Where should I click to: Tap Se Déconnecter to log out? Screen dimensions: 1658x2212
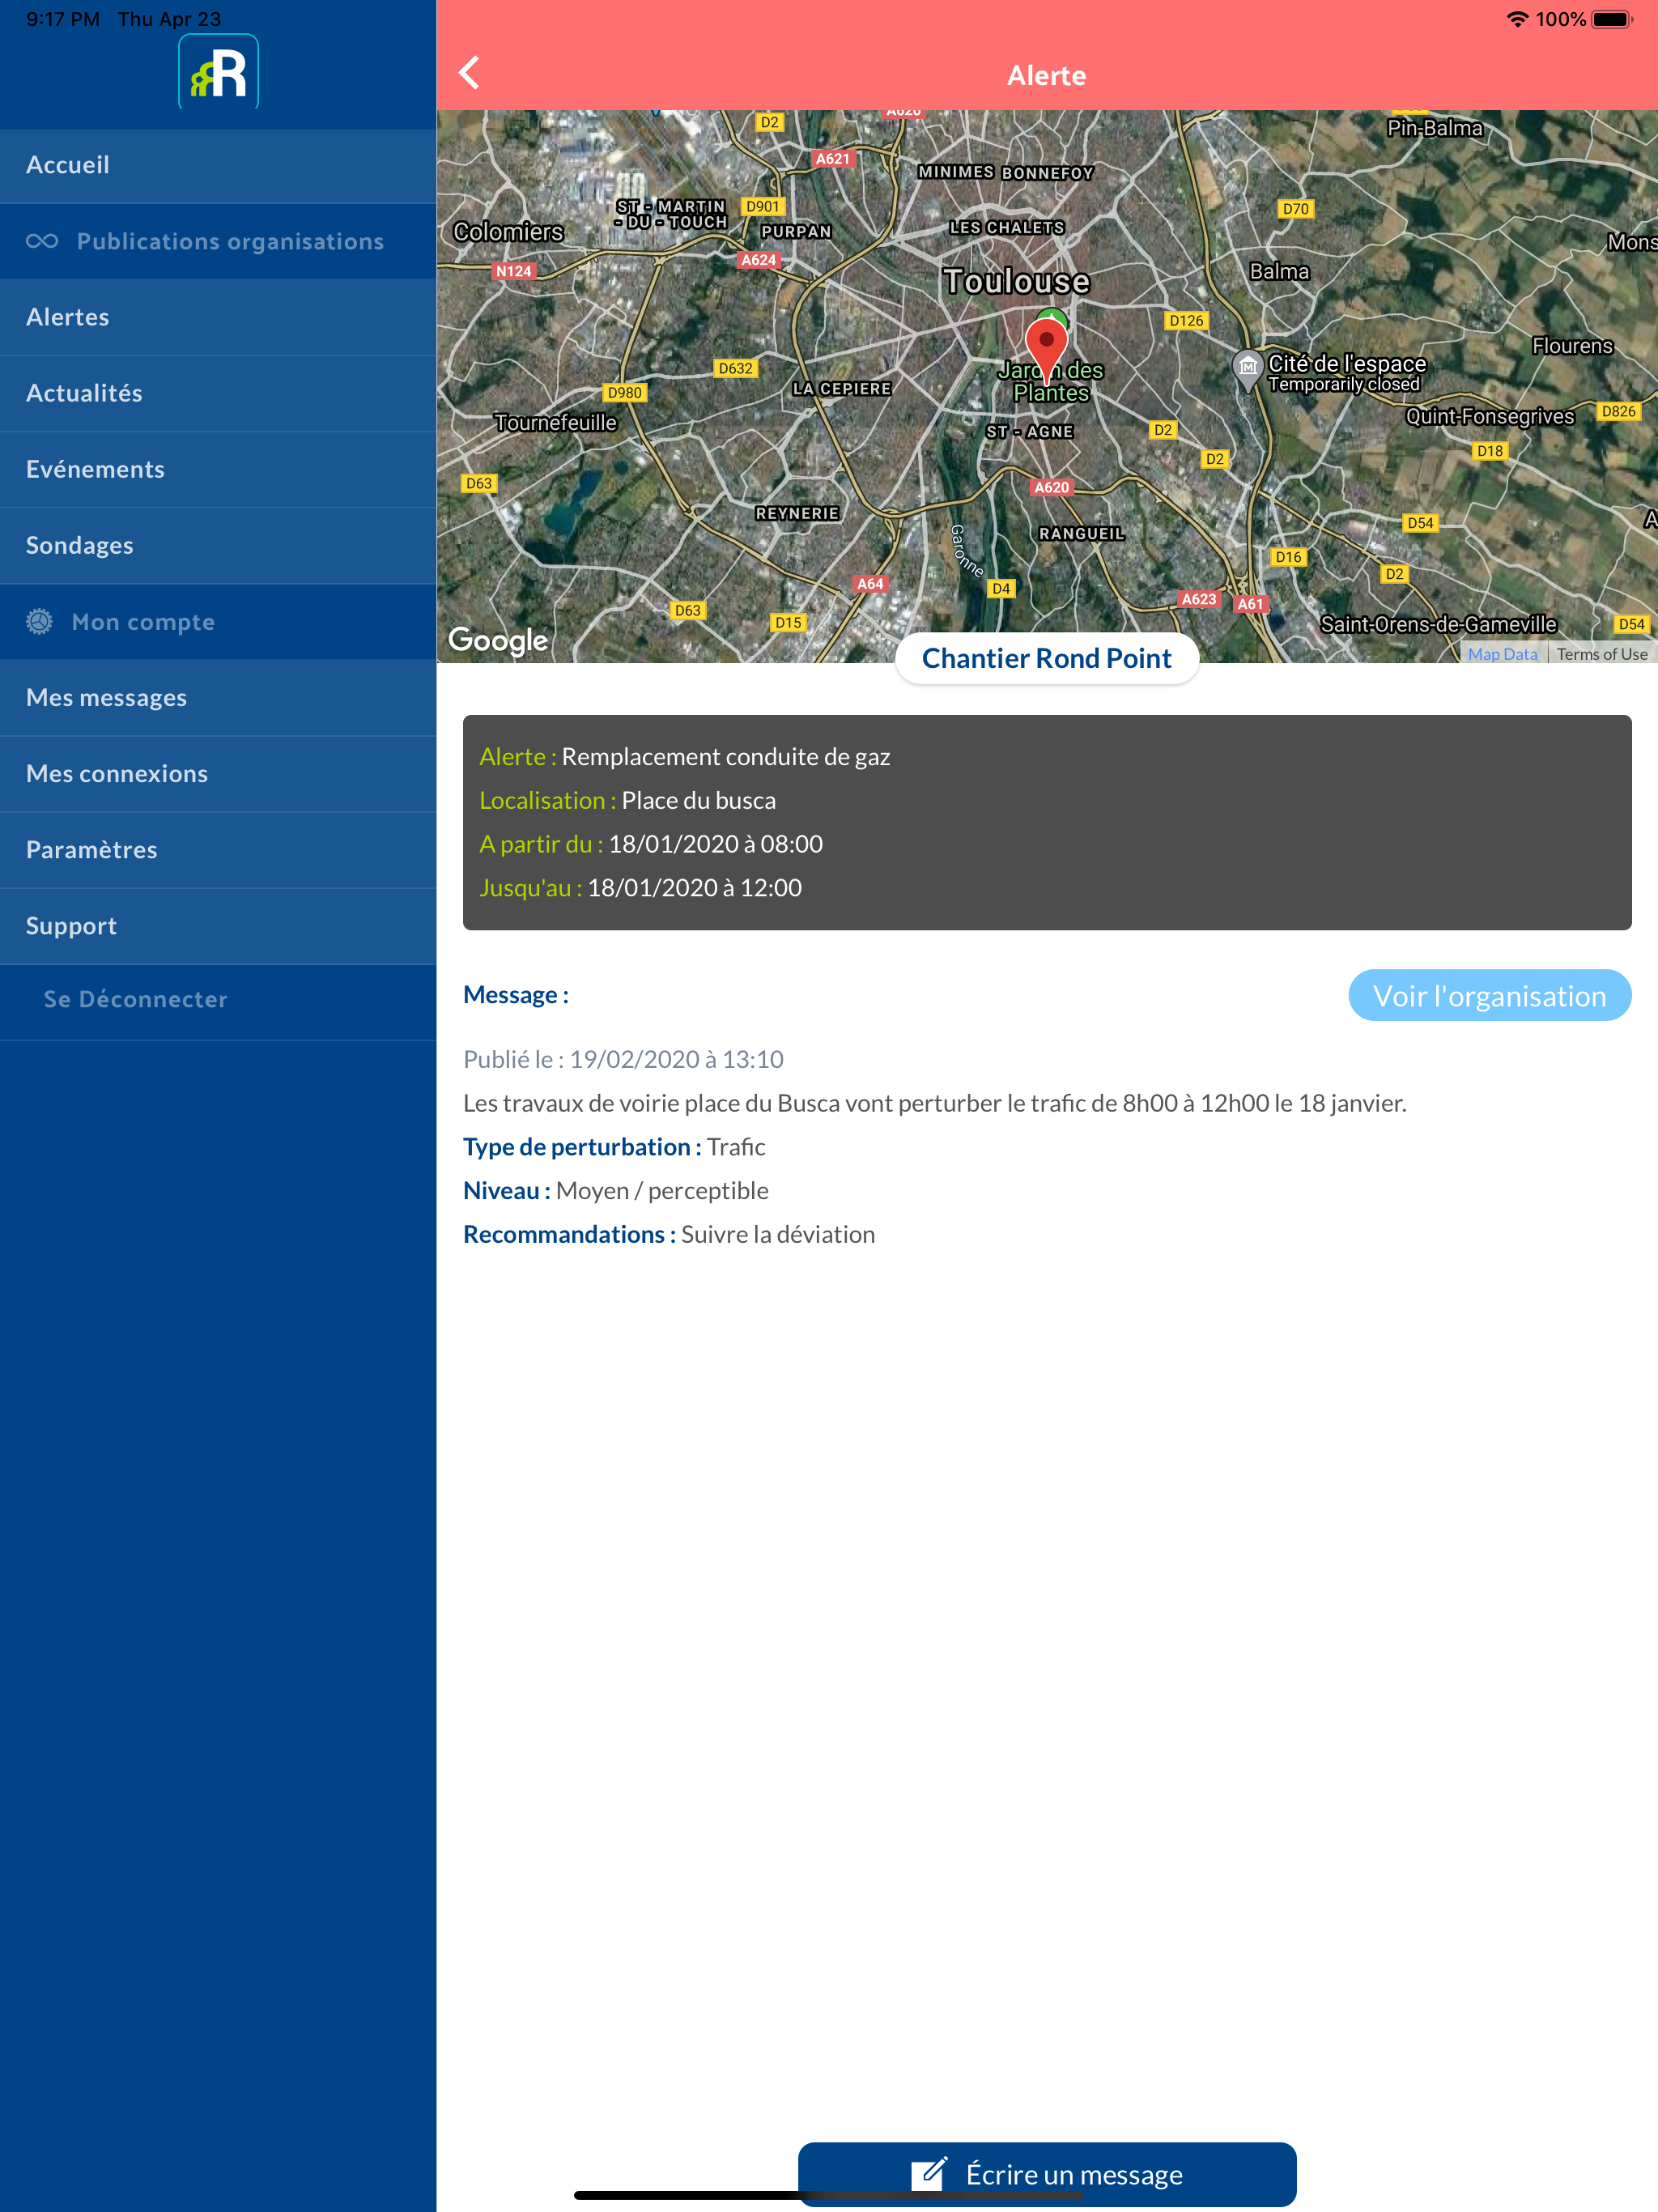pyautogui.click(x=218, y=1000)
